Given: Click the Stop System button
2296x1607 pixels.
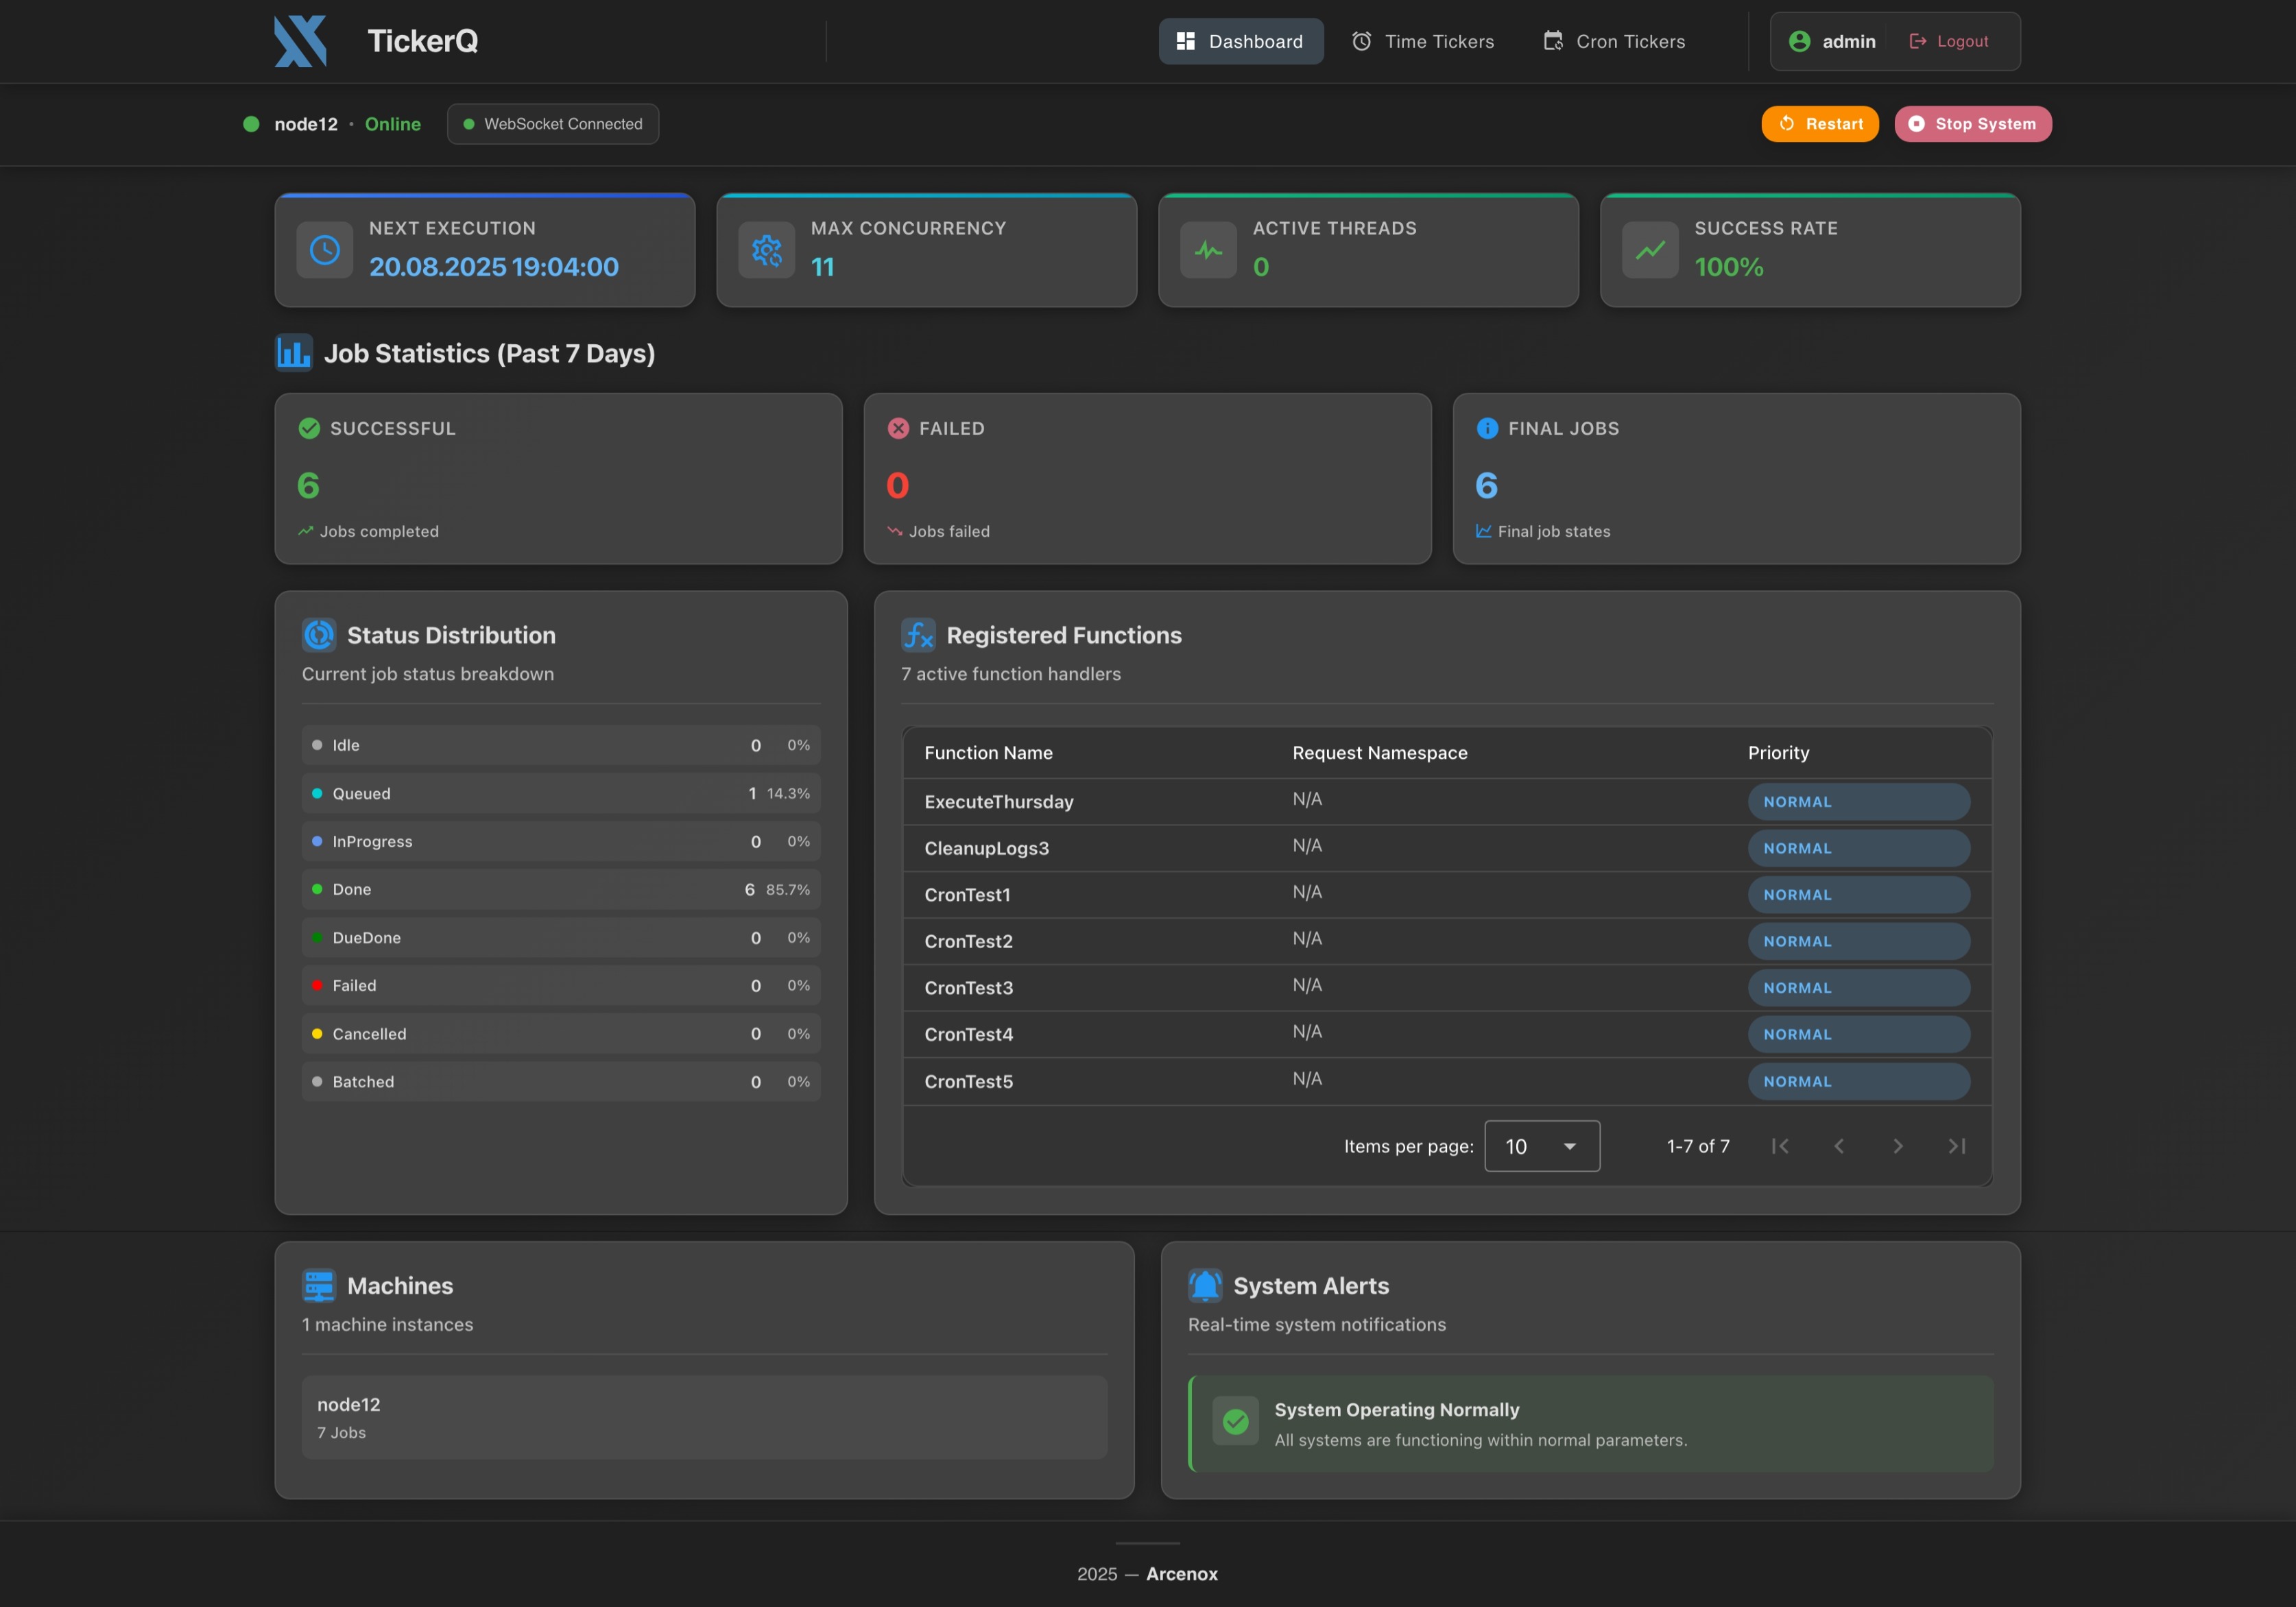Looking at the screenshot, I should tap(1971, 124).
